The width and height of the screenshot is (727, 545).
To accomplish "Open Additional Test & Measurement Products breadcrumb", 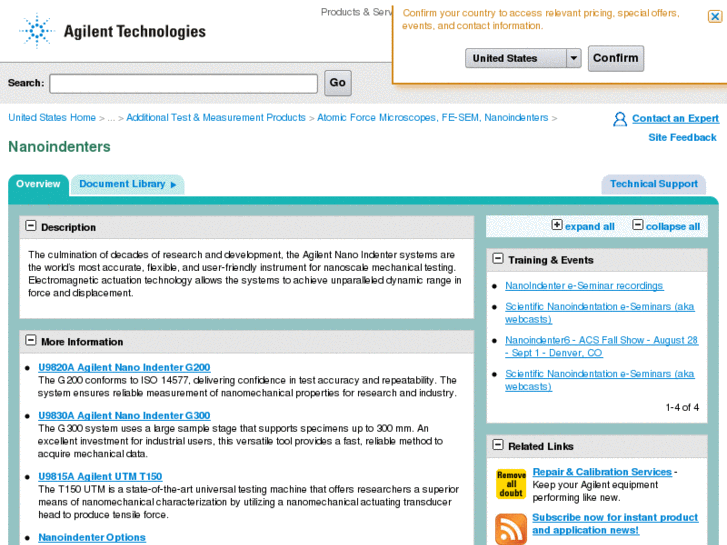I will tap(216, 118).
